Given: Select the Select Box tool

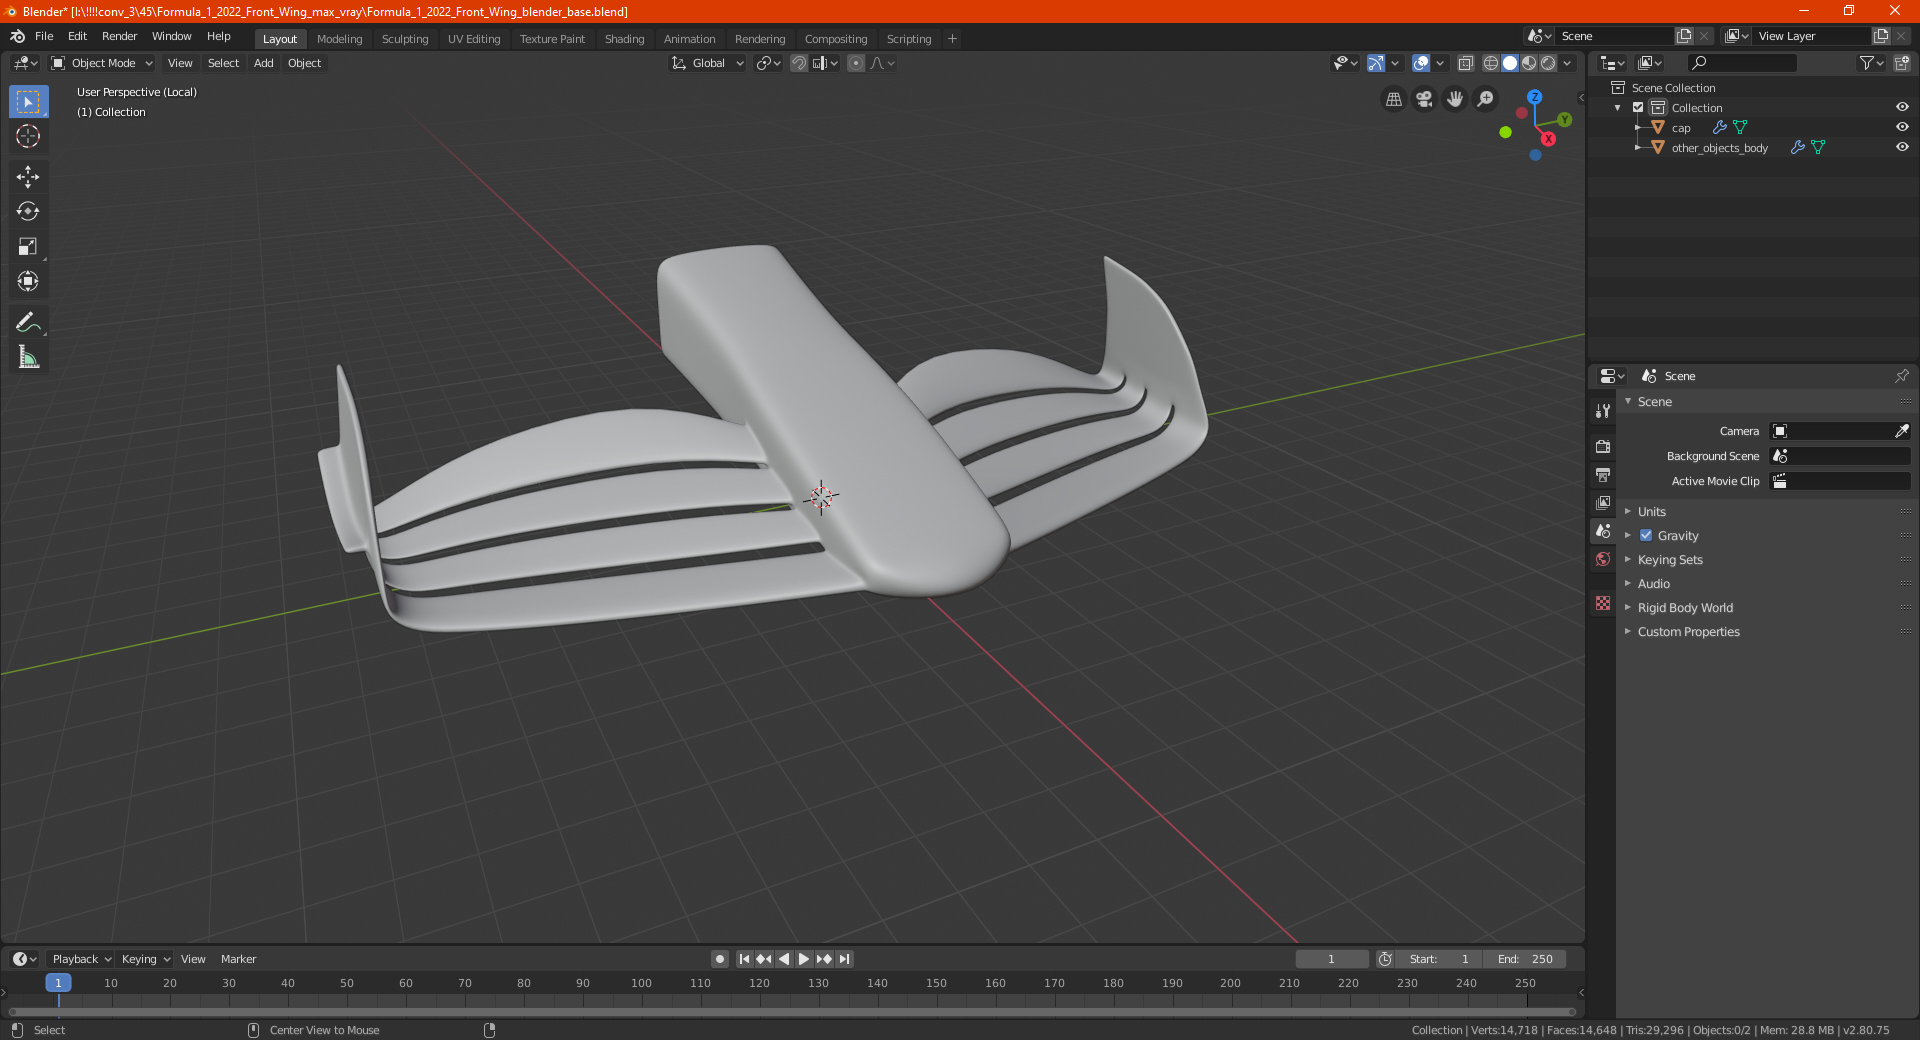Looking at the screenshot, I should pos(28,102).
